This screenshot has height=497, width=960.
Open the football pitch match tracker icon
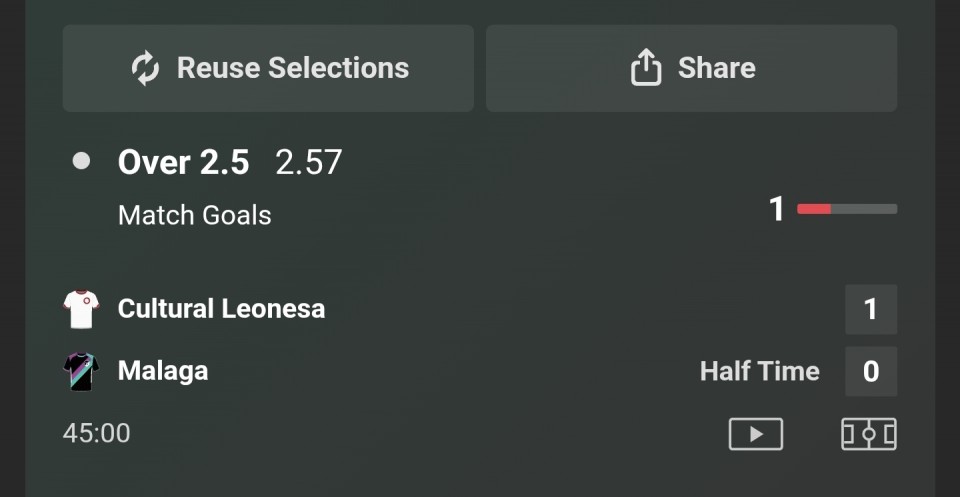[868, 434]
